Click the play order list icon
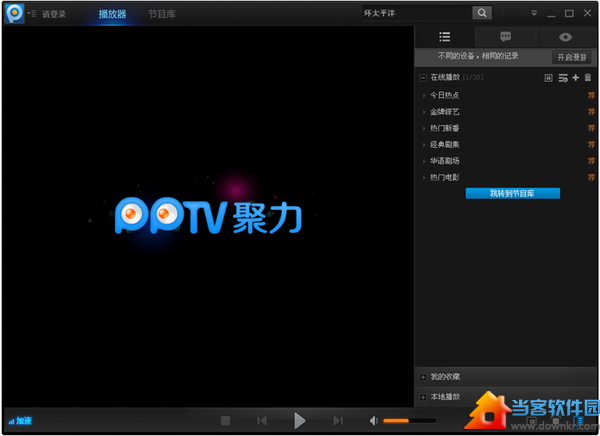The width and height of the screenshot is (600, 436). [x=563, y=78]
